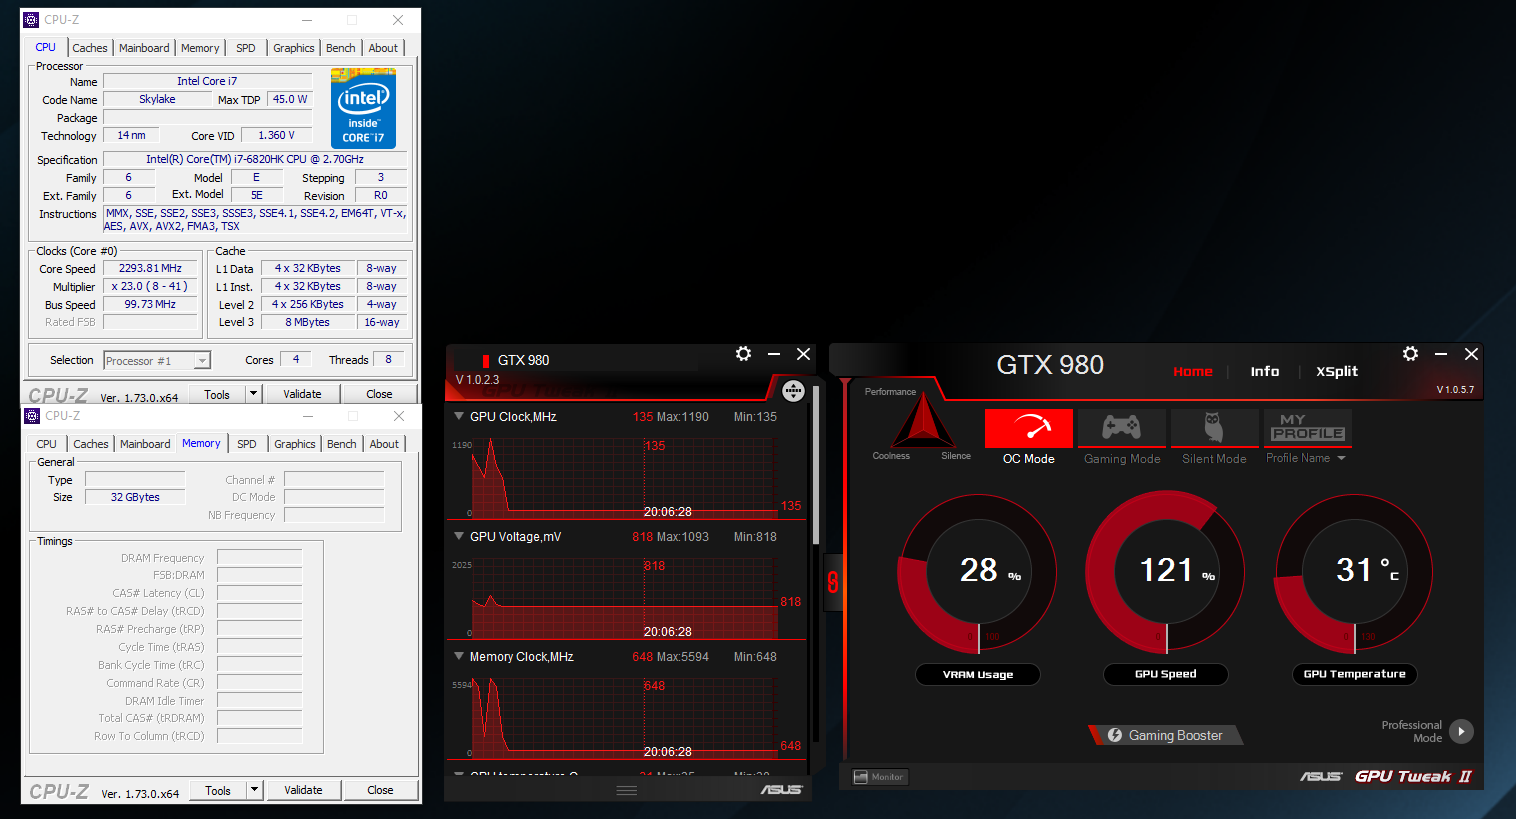Click GPU Temperature gauge dial
This screenshot has height=819, width=1516.
pos(1355,573)
